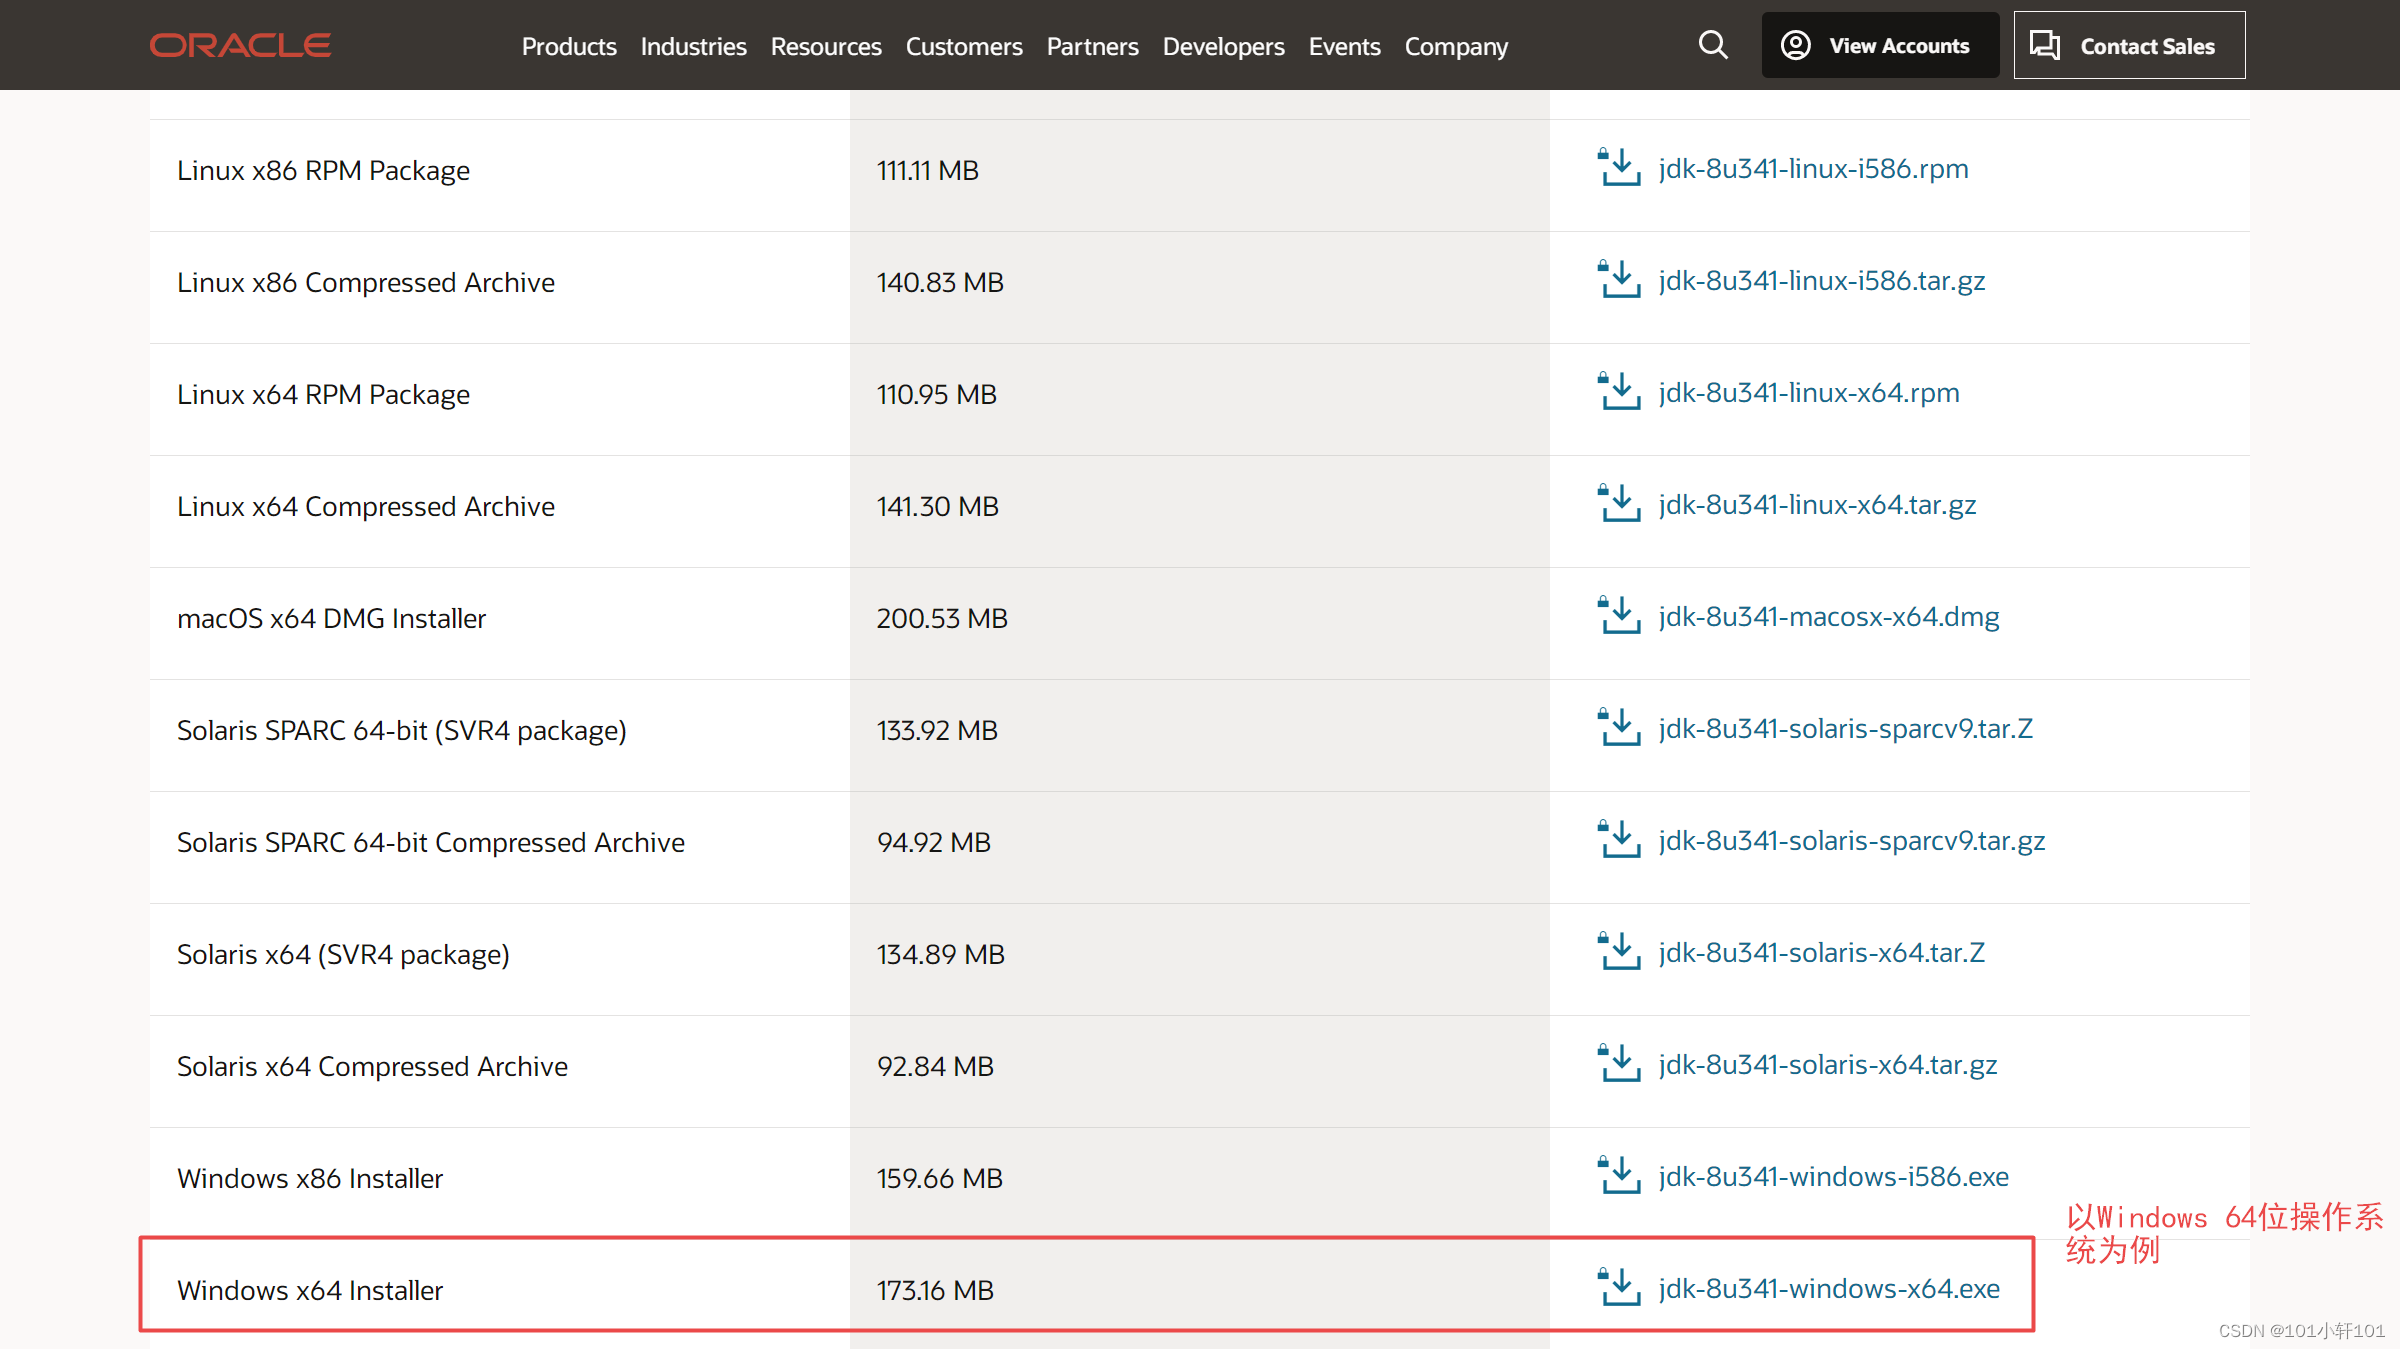
Task: Download jdk-8u341-solaris-sparcv9.tar.gz link
Action: point(1851,841)
